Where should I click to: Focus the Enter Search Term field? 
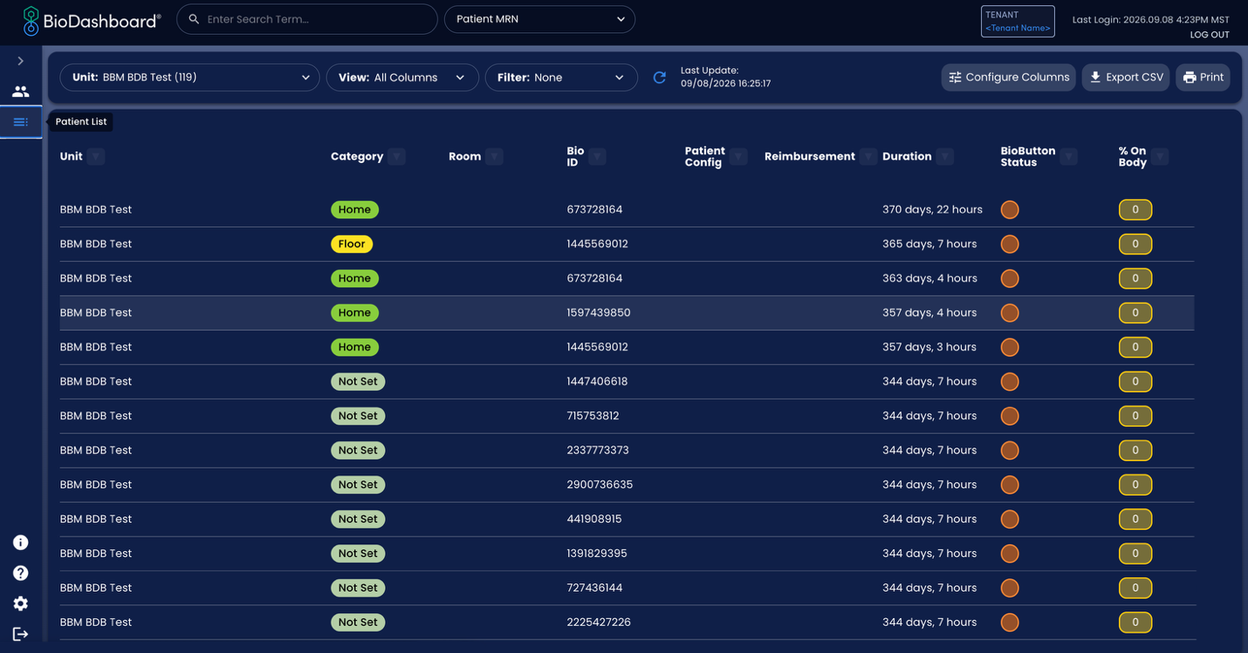click(307, 19)
